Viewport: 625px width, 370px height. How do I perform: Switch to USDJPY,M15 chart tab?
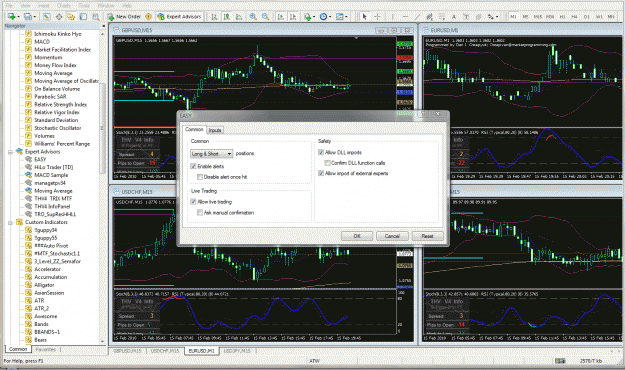coord(237,351)
